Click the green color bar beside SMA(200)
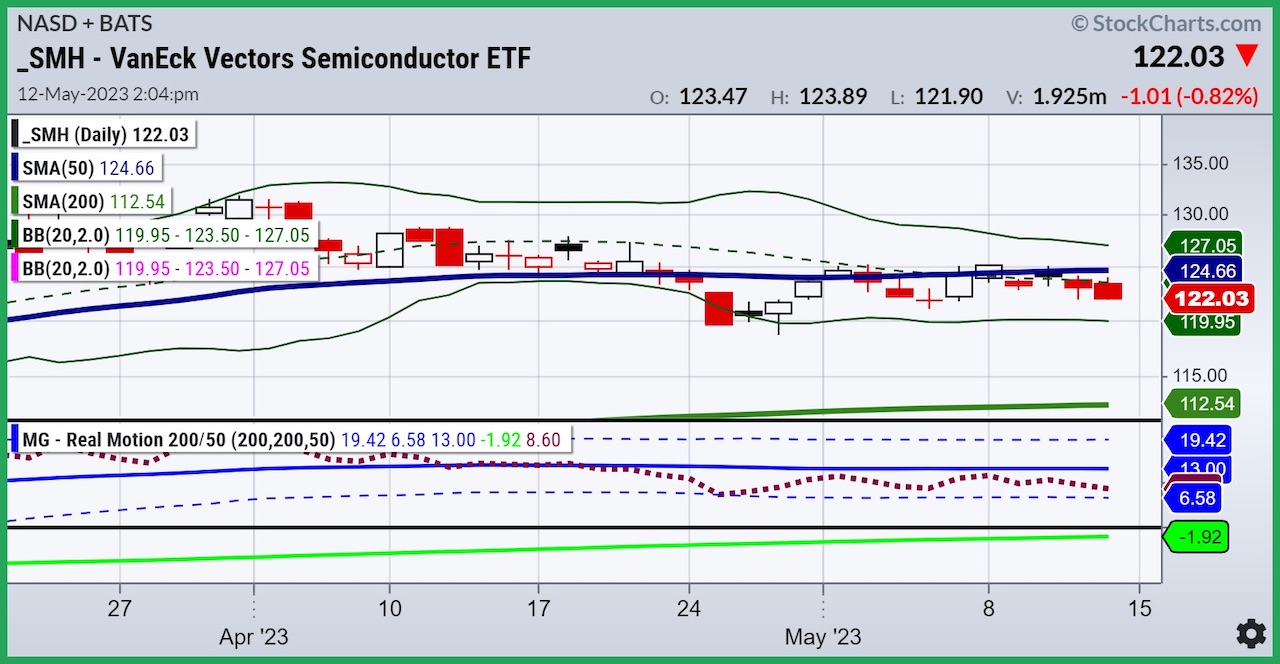The width and height of the screenshot is (1280, 664). click(x=13, y=201)
